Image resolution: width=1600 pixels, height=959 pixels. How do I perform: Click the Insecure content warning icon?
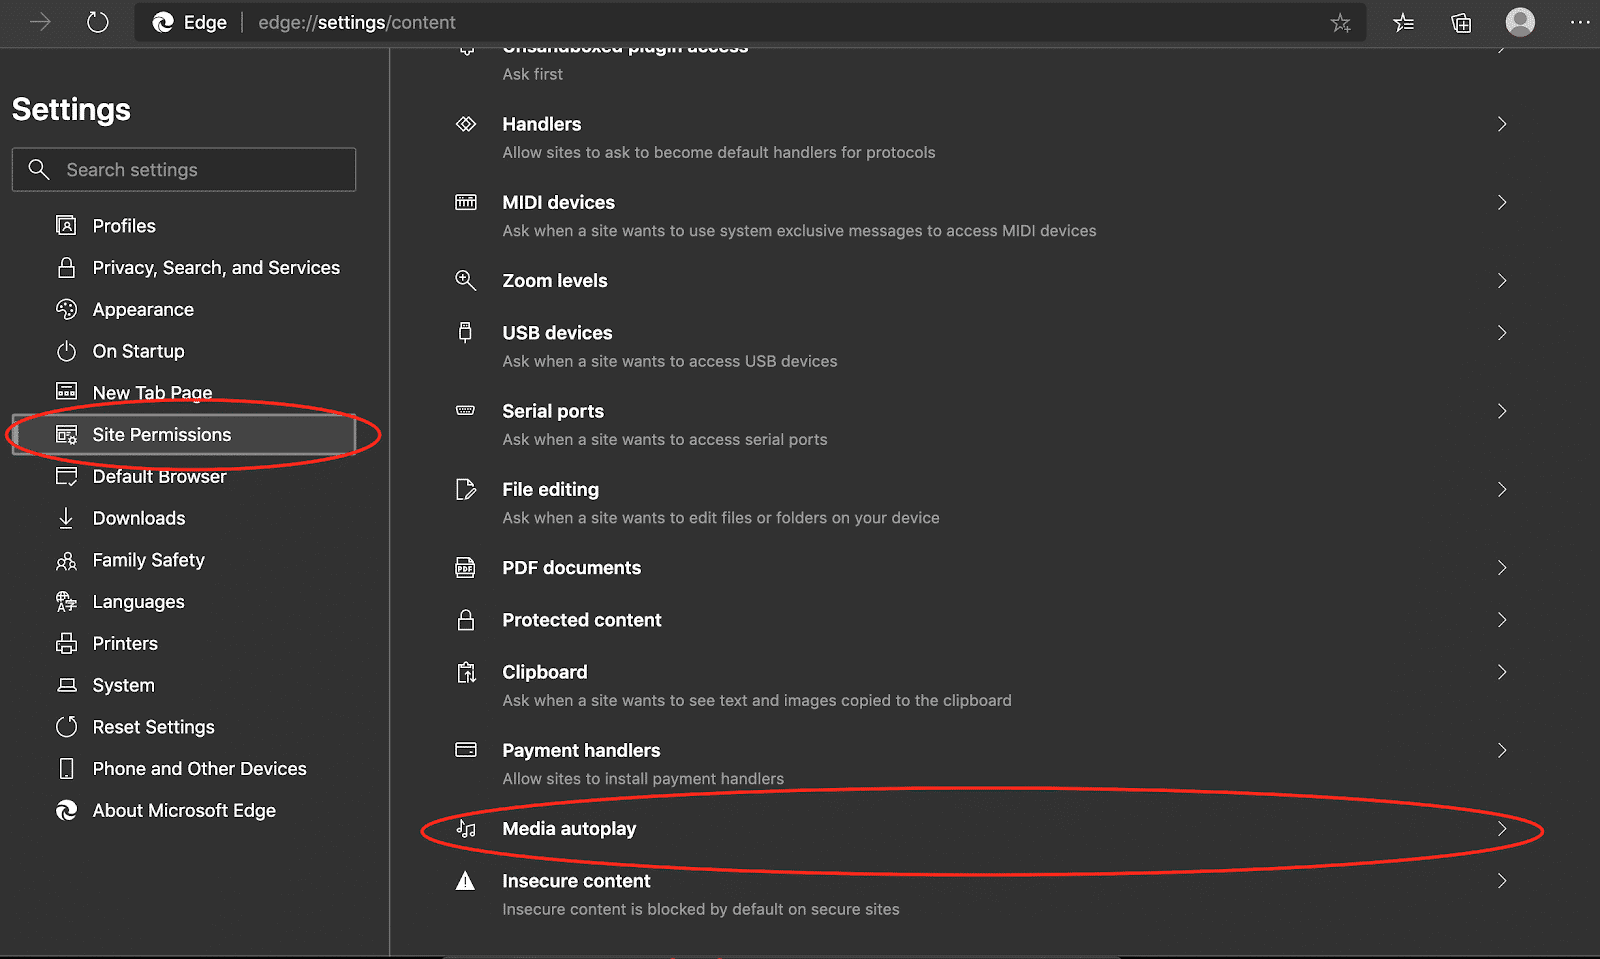tap(466, 880)
